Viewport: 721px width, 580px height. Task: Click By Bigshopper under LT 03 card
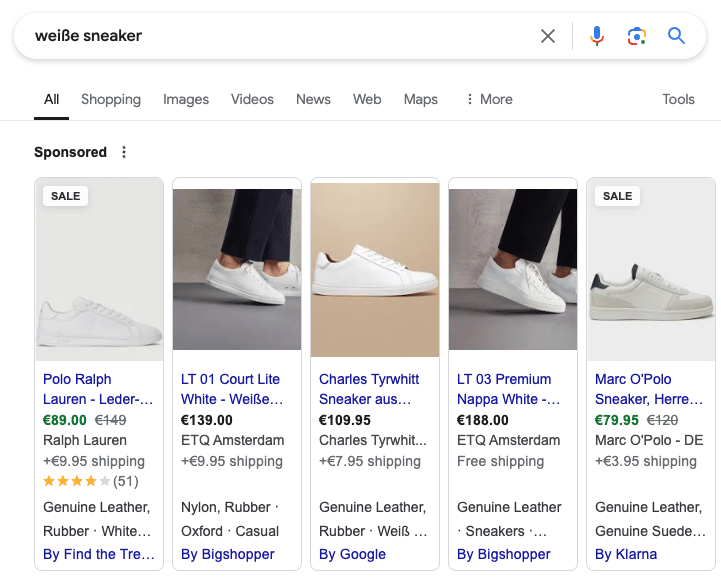(504, 554)
